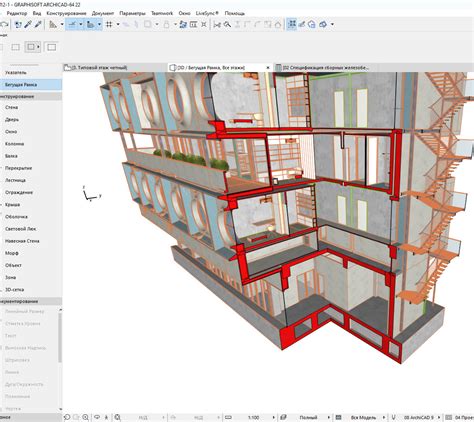Open the Окно menu
The width and height of the screenshot is (474, 422).
(184, 13)
